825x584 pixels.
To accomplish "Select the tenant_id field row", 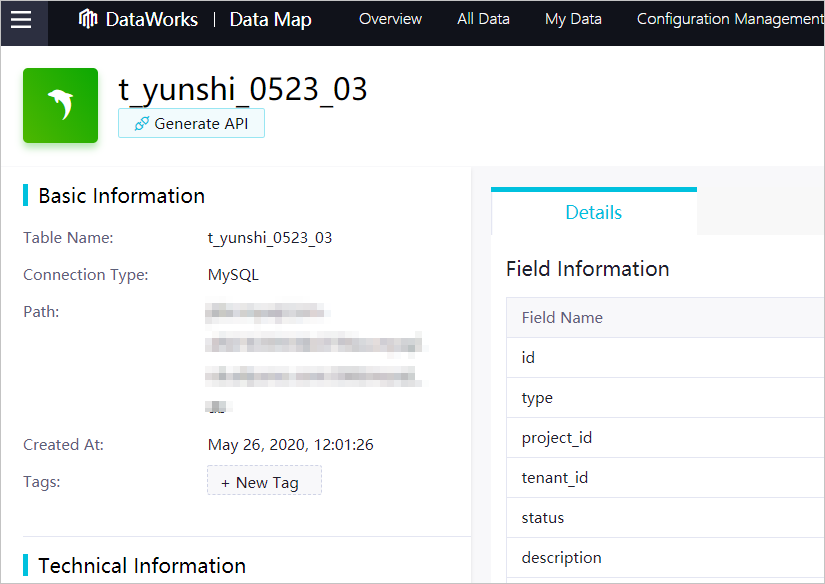I will pyautogui.click(x=665, y=478).
